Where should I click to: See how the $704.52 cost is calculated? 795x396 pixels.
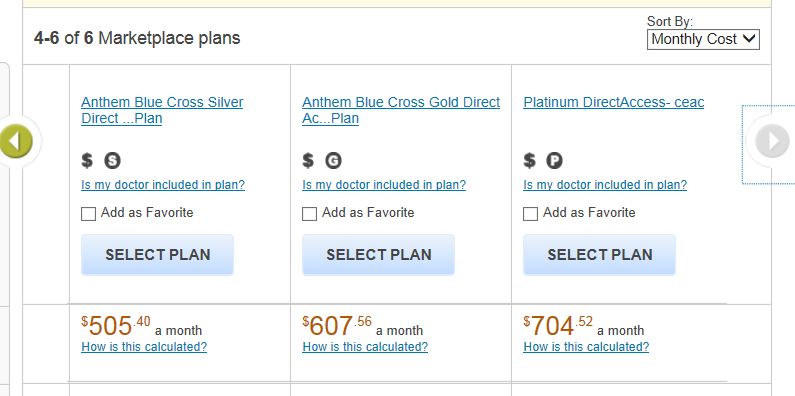tap(586, 347)
